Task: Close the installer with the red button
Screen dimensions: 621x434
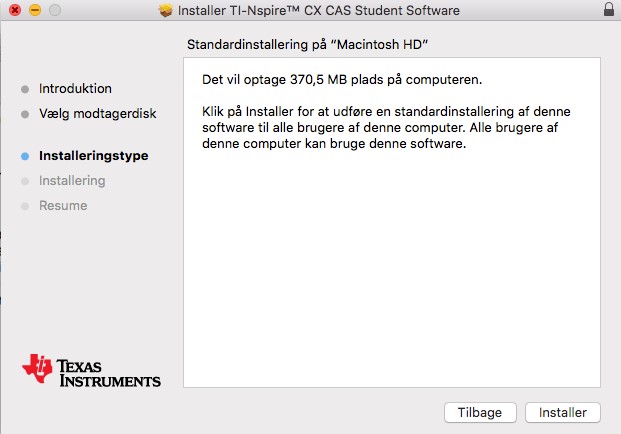Action: click(x=15, y=10)
